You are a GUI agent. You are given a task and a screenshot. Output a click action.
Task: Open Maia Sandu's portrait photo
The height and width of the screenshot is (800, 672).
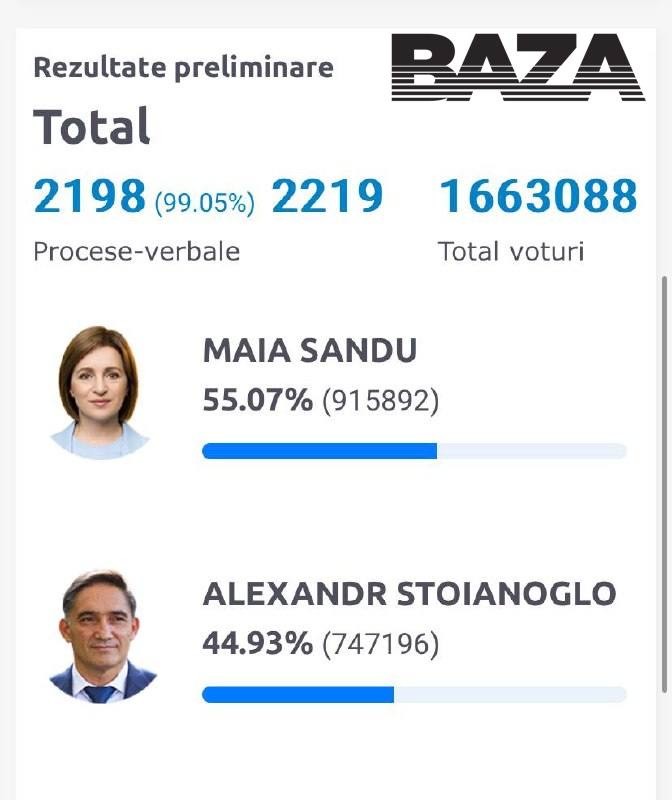pos(99,392)
